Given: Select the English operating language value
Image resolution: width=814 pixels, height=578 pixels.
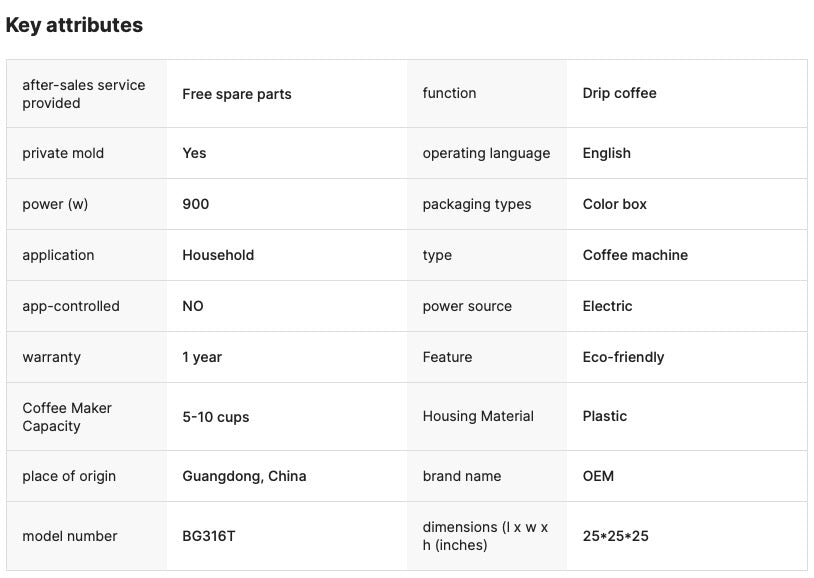Looking at the screenshot, I should (x=607, y=153).
